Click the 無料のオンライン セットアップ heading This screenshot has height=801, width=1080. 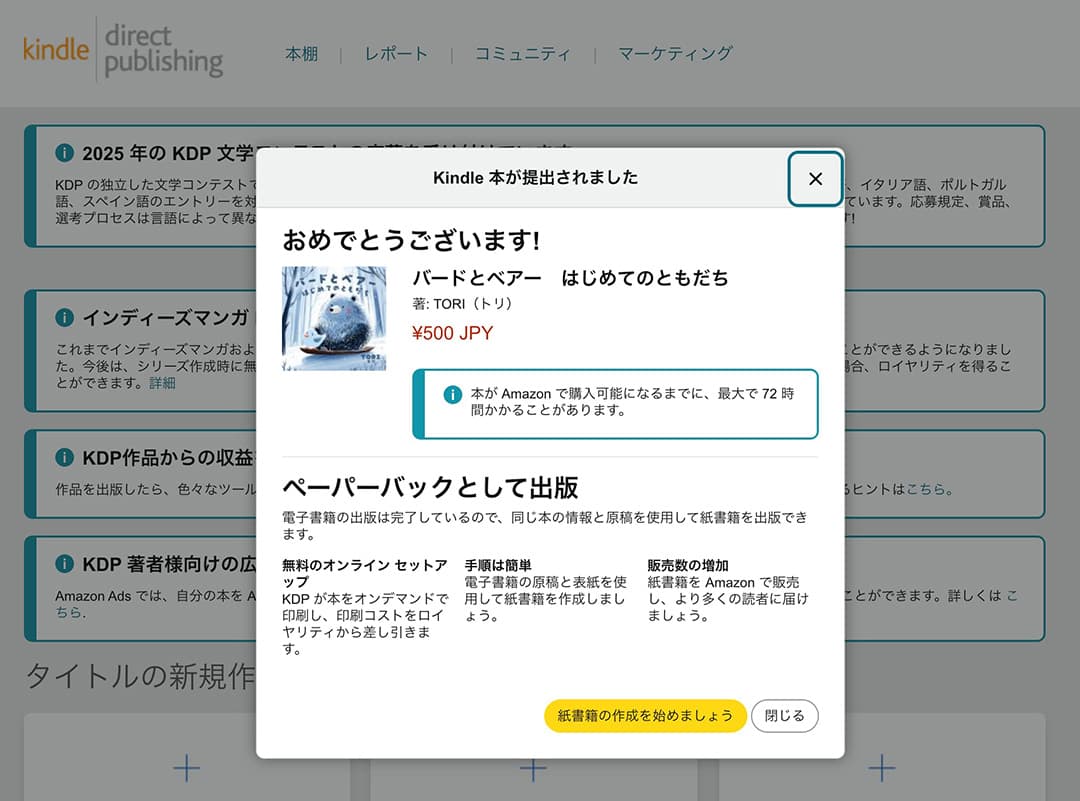(364, 573)
